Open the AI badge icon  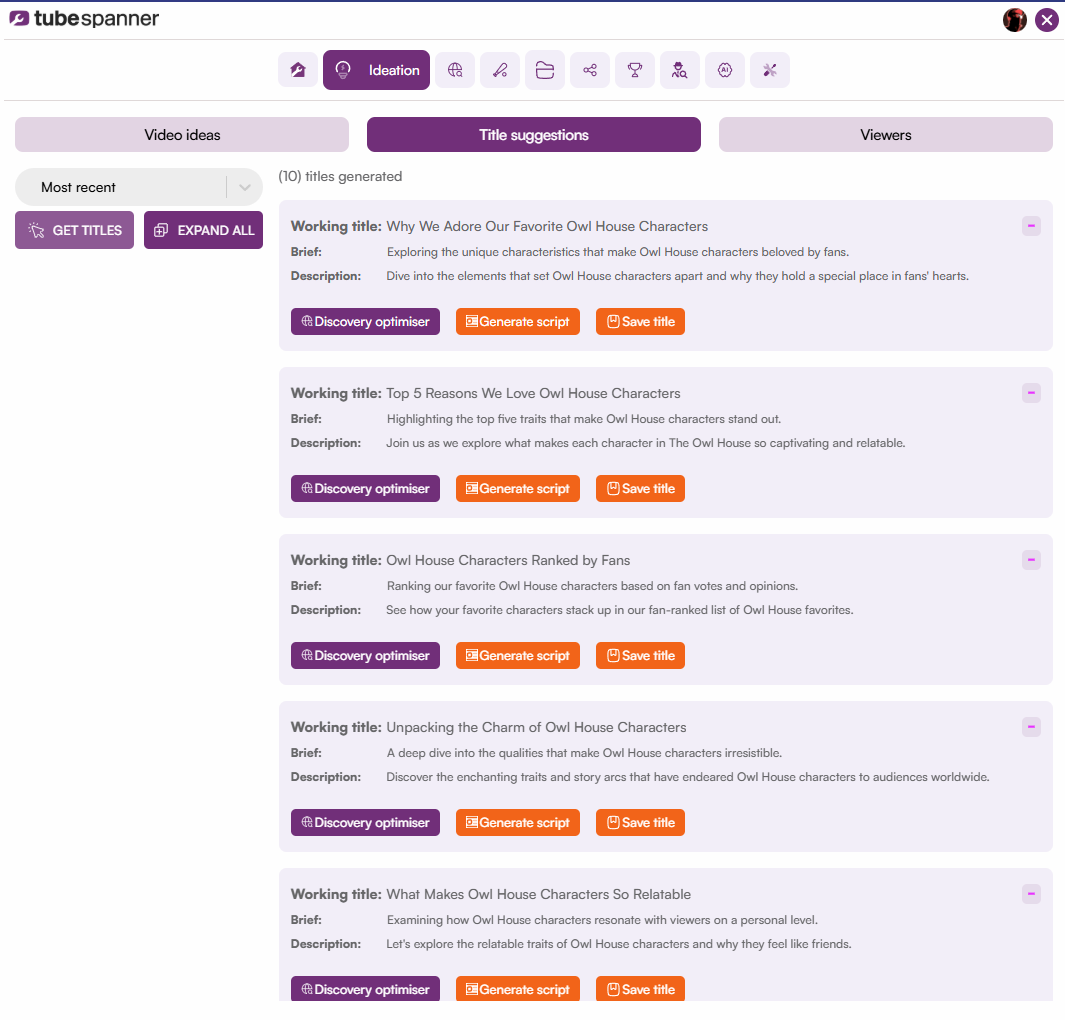click(725, 70)
